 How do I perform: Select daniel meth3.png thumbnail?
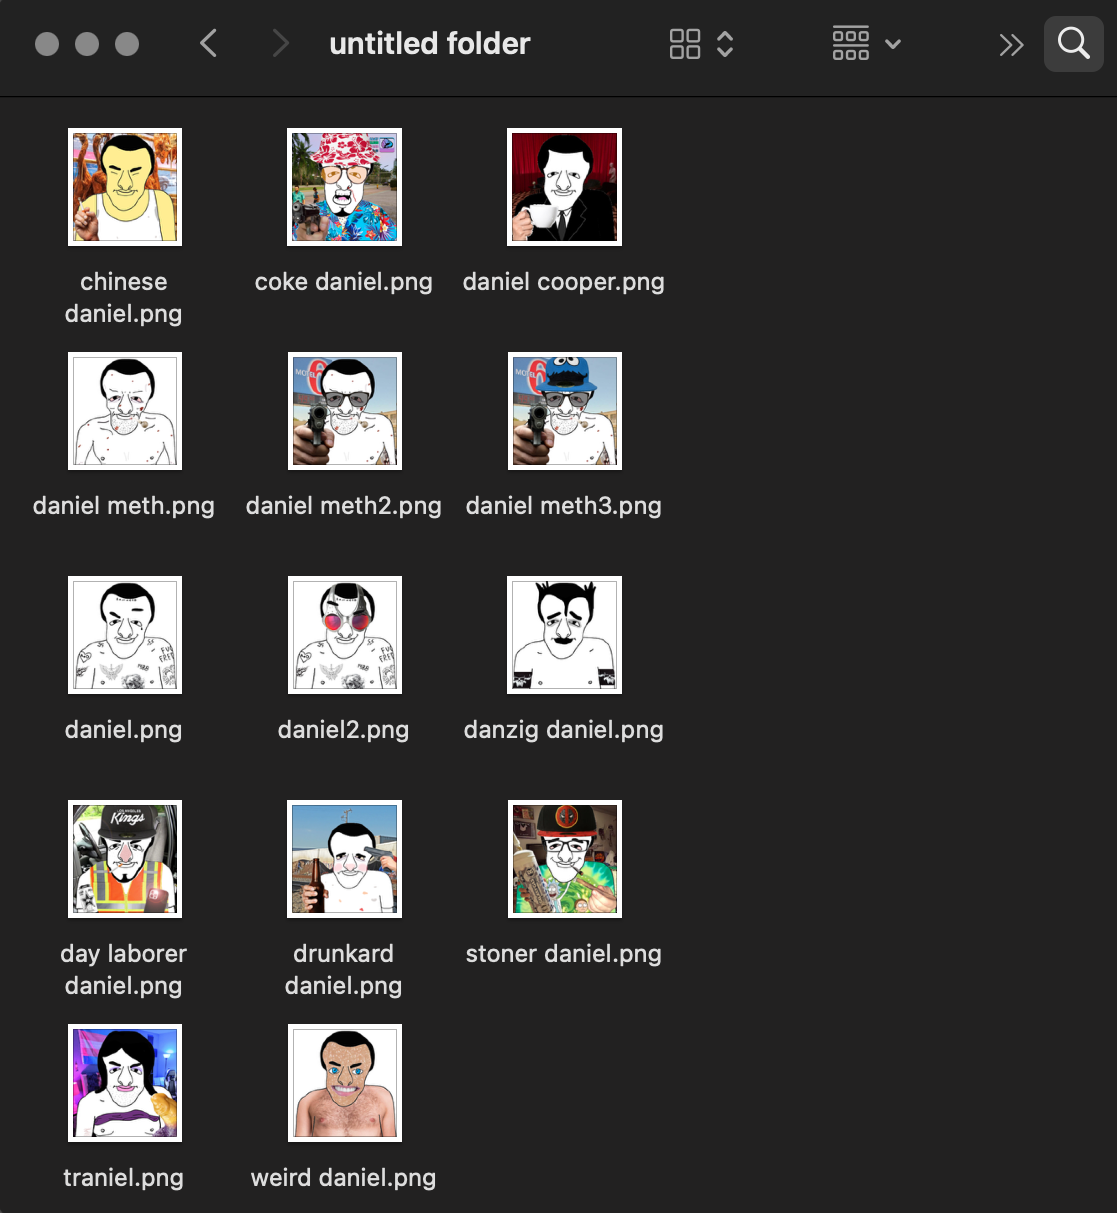565,411
